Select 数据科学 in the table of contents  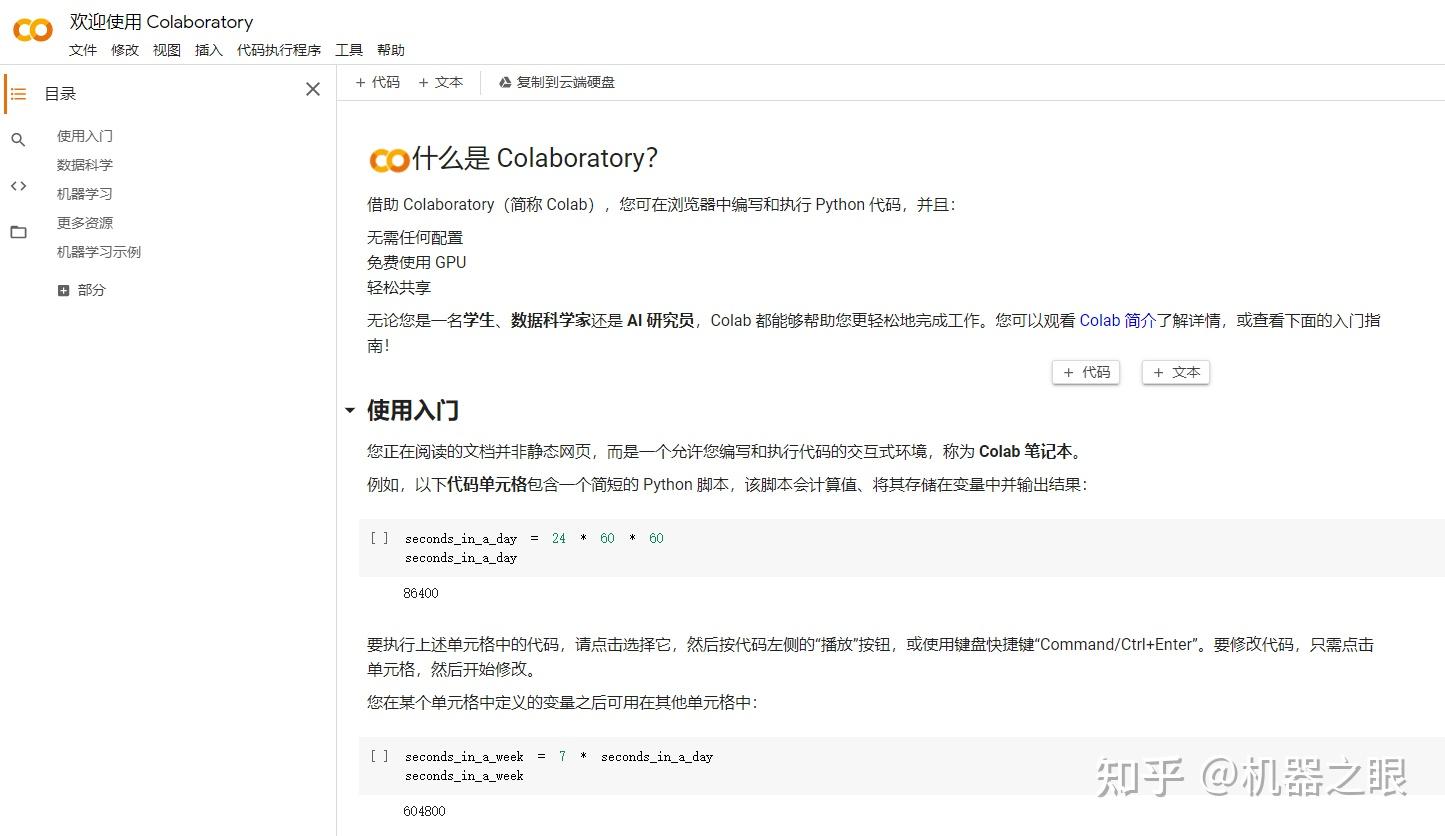[84, 164]
